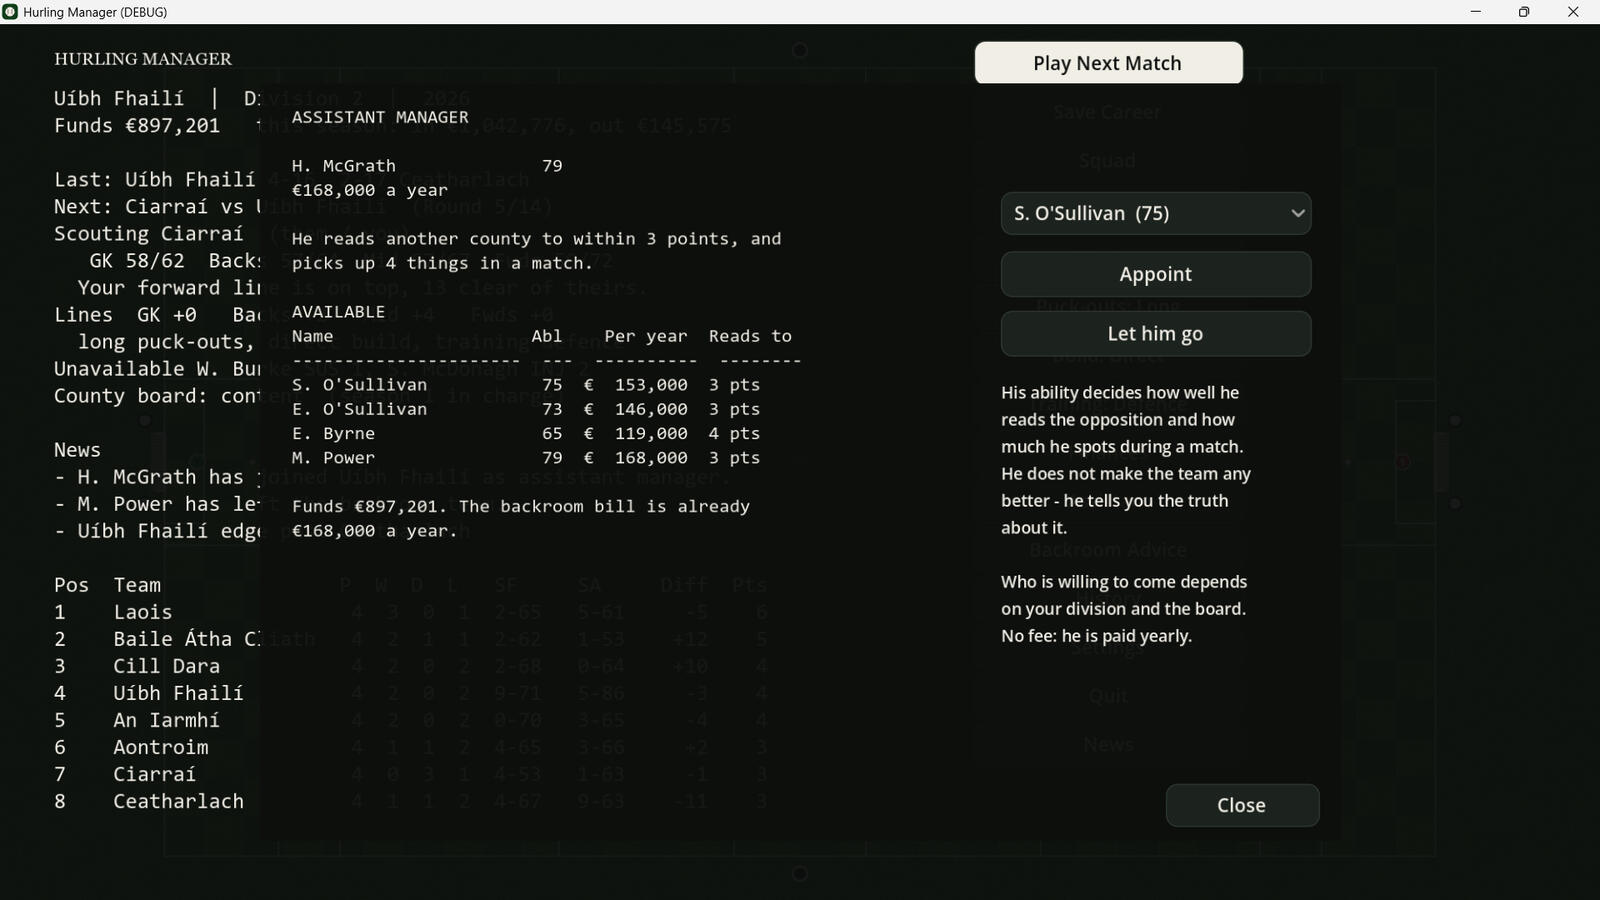Screen dimensions: 1600x900
Task: Click the Reads to column header
Action: [x=750, y=336]
